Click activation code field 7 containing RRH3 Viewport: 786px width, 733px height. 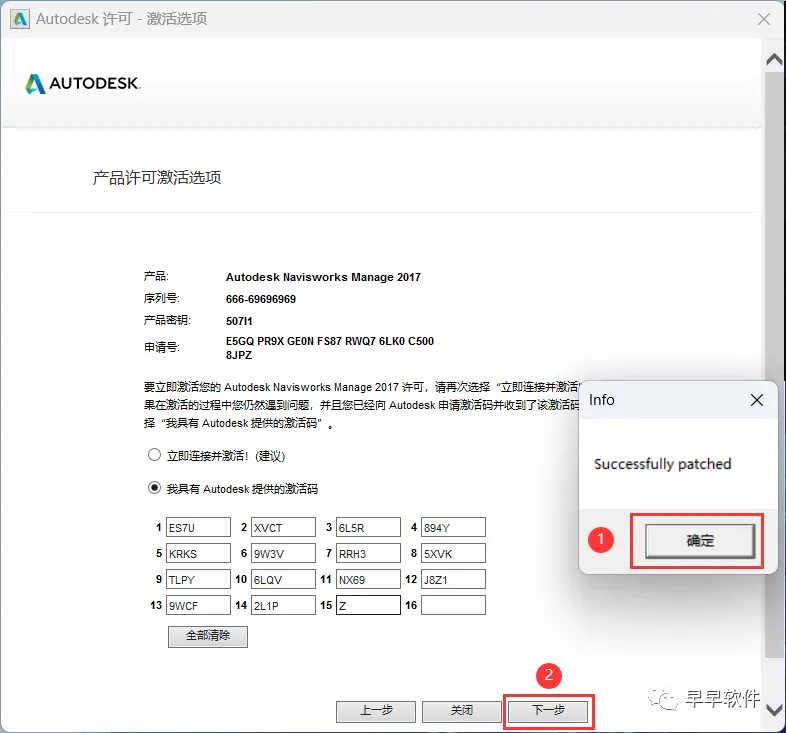(x=368, y=554)
